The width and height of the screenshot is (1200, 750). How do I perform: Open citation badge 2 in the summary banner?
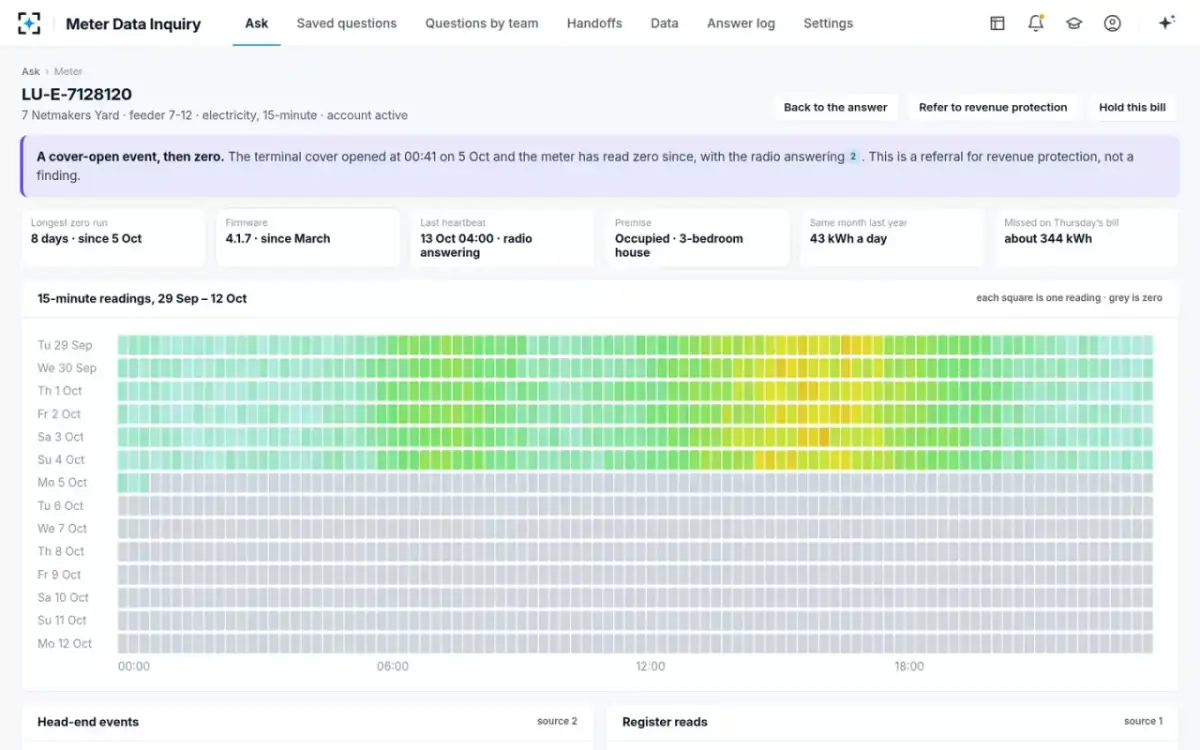(853, 157)
